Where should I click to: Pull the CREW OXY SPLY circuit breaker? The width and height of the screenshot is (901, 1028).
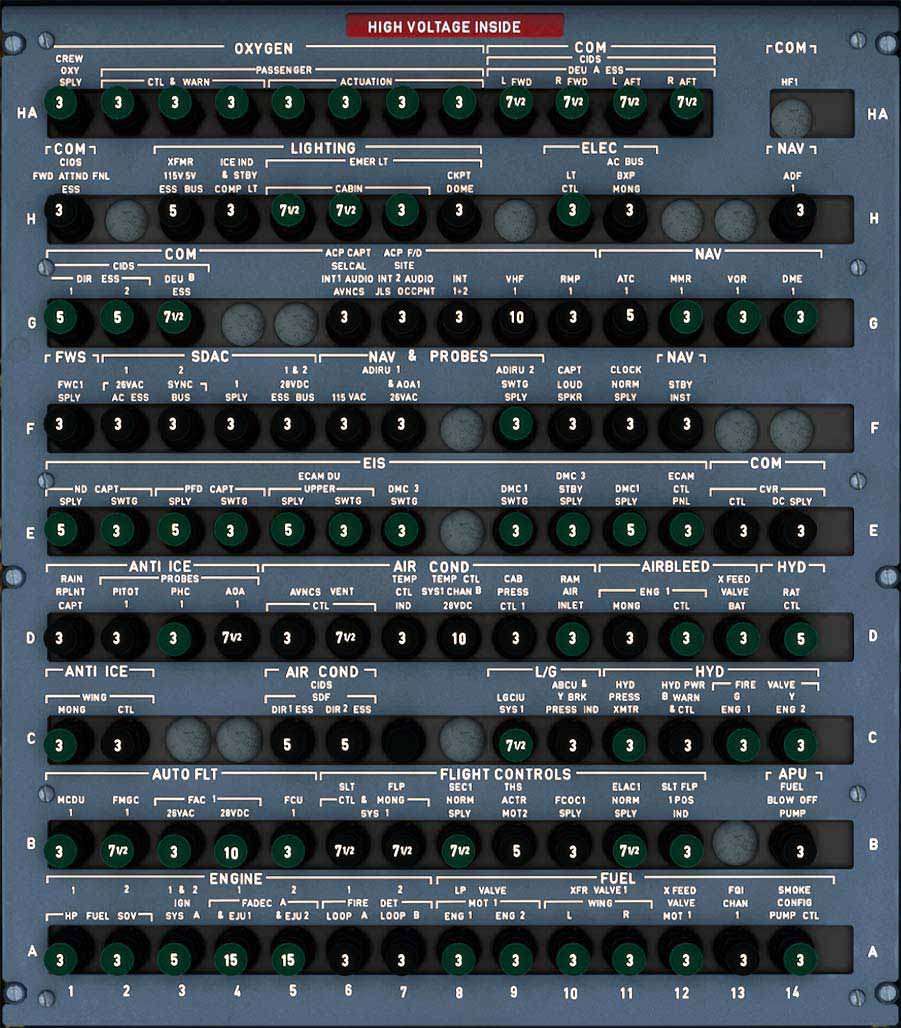[61, 103]
